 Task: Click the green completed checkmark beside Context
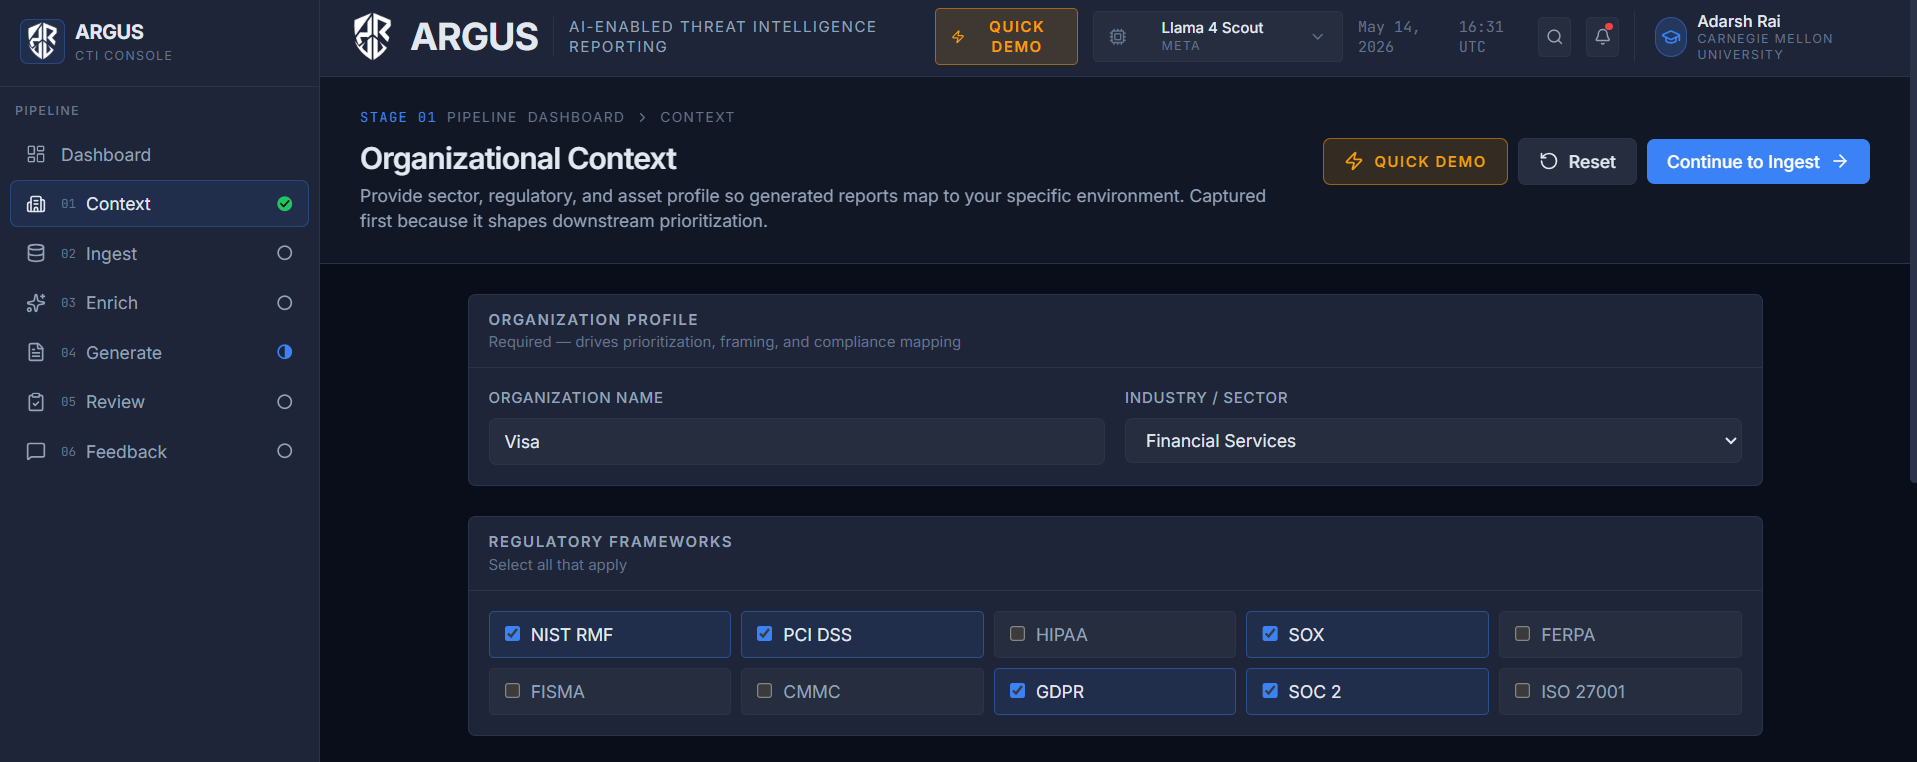pos(285,204)
